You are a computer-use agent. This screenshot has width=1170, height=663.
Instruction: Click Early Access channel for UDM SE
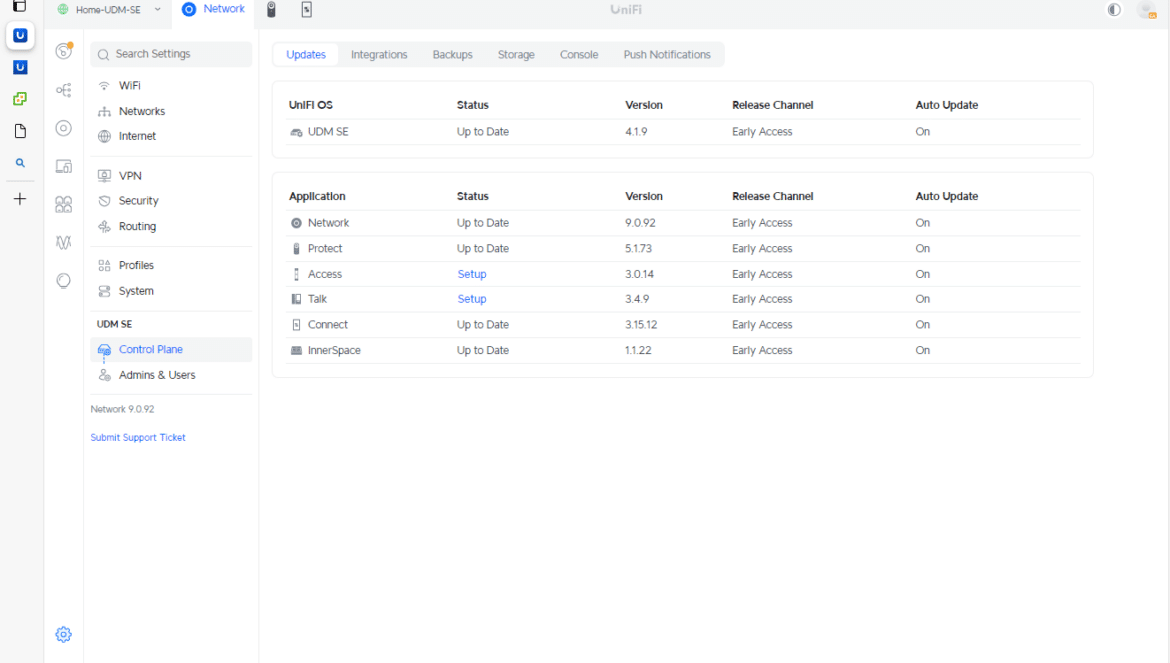[x=762, y=132]
